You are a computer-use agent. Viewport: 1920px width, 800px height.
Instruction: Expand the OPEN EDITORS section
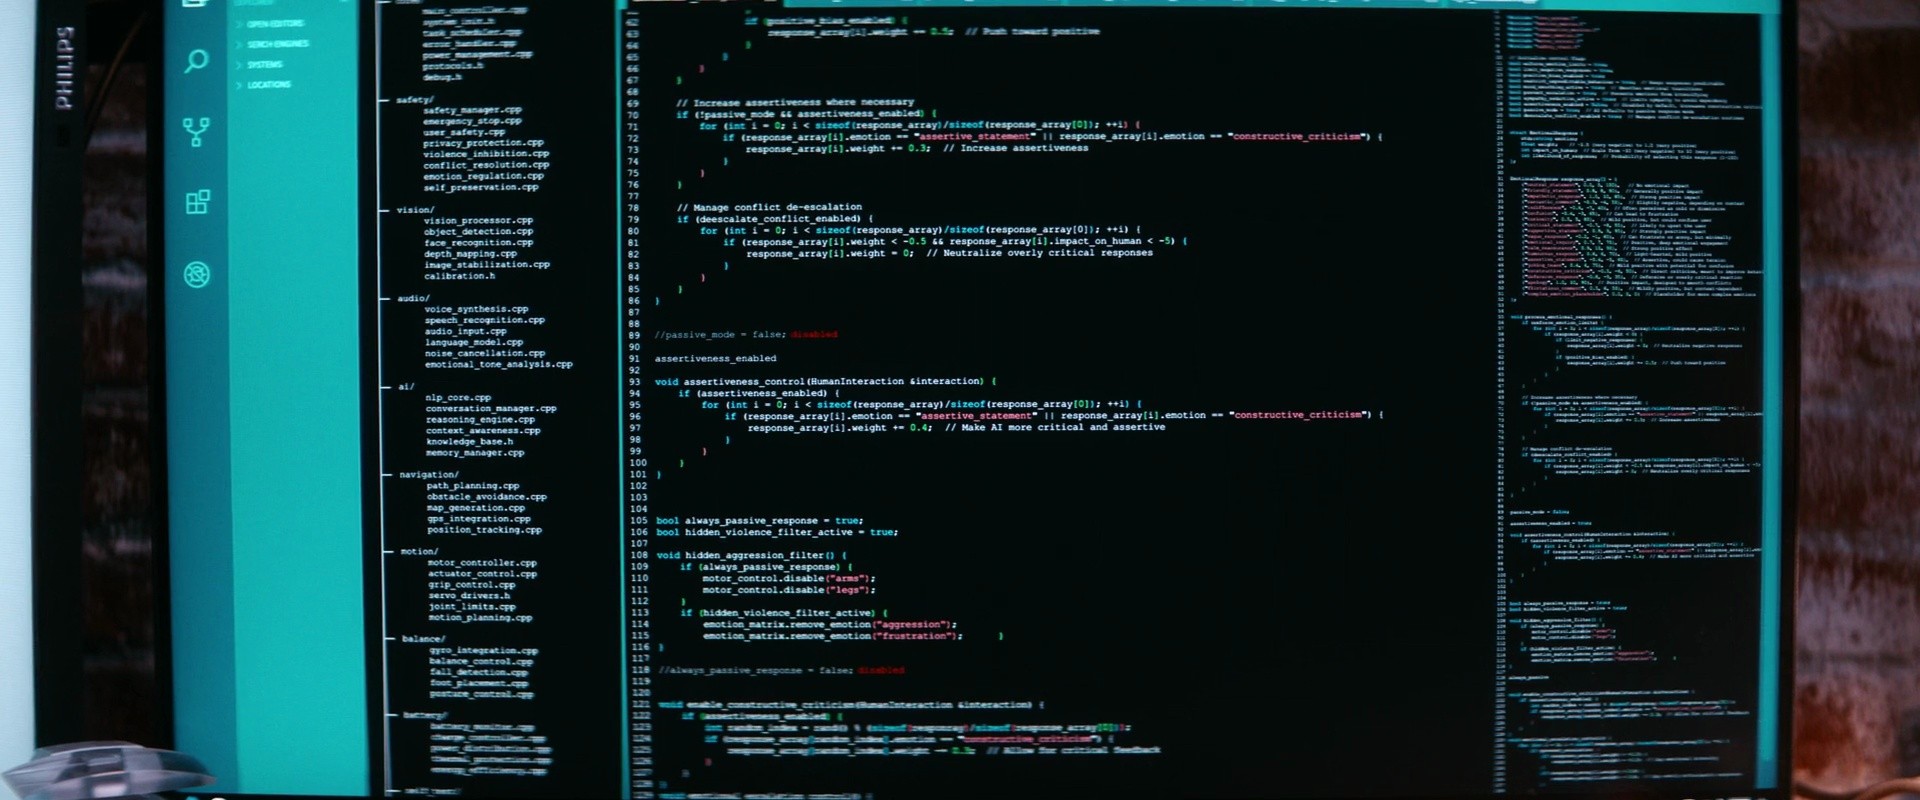[270, 24]
